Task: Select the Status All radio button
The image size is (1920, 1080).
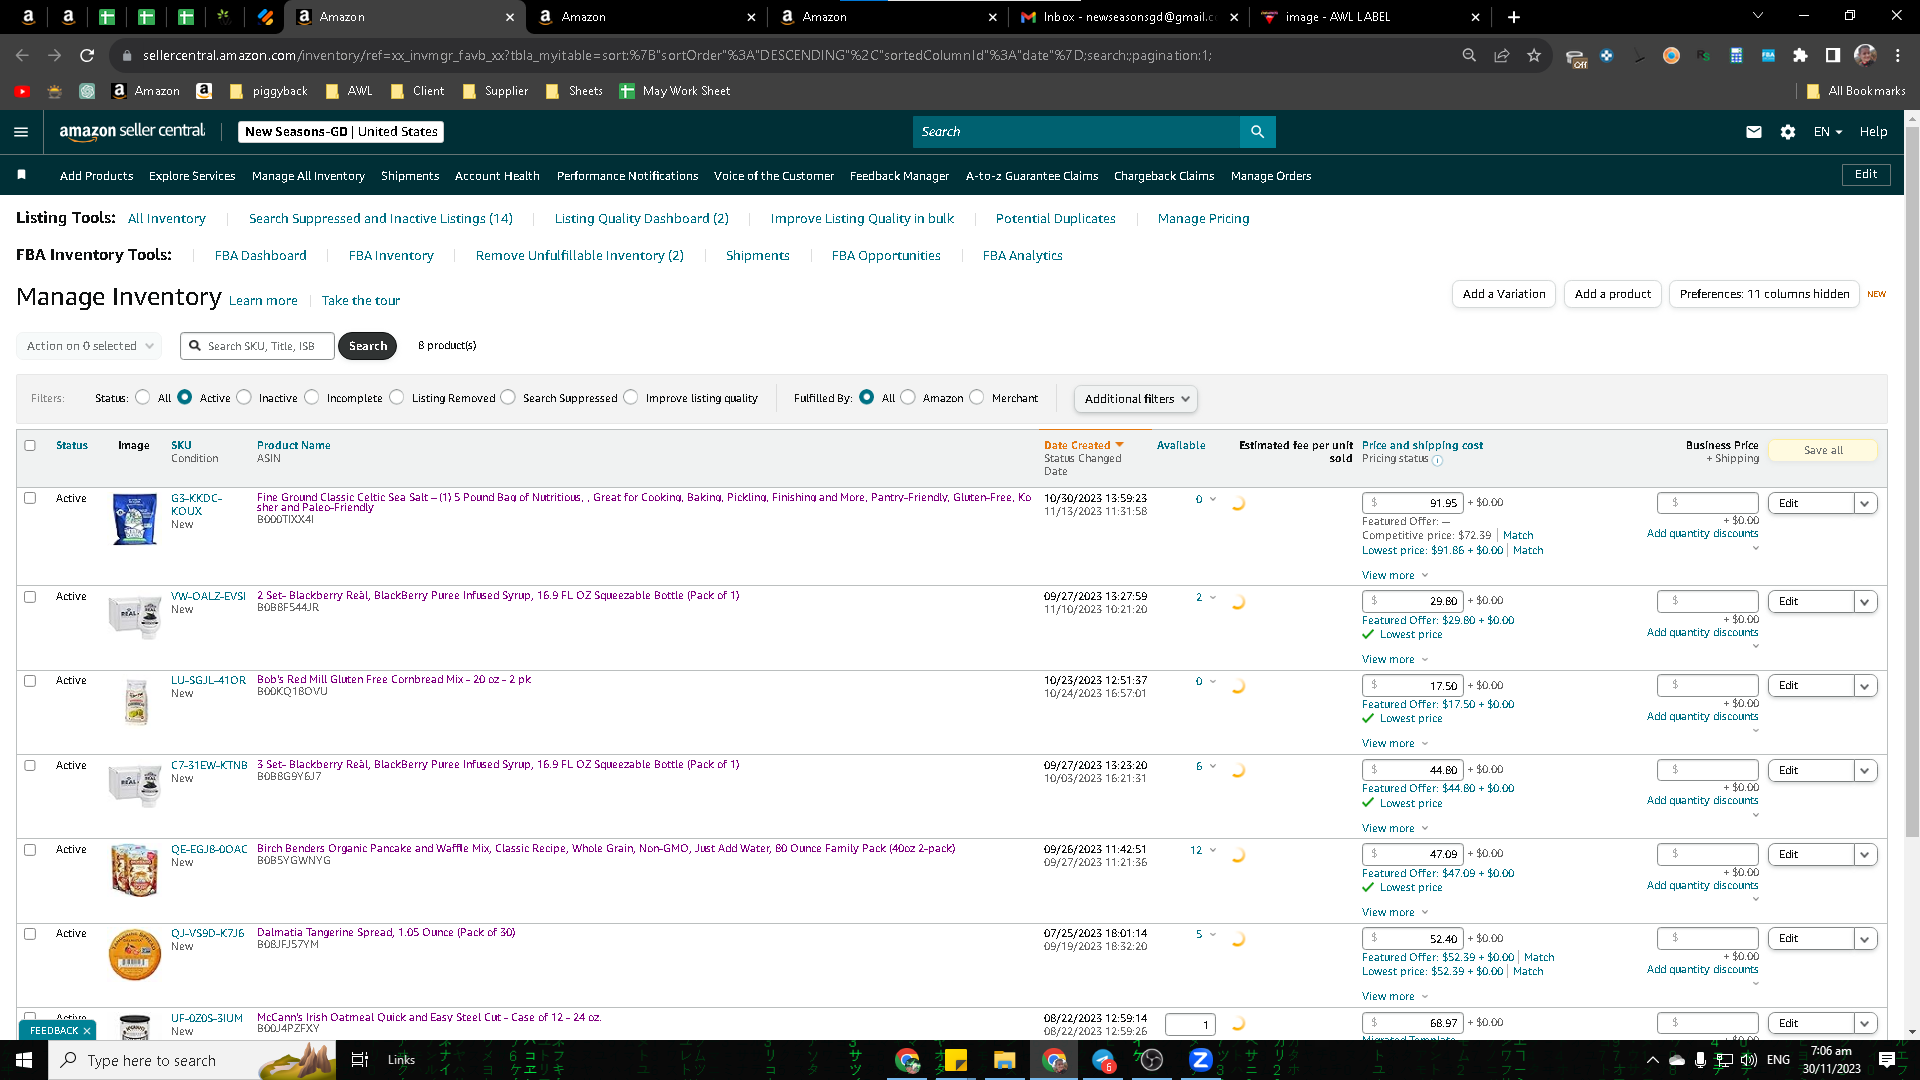Action: tap(143, 397)
